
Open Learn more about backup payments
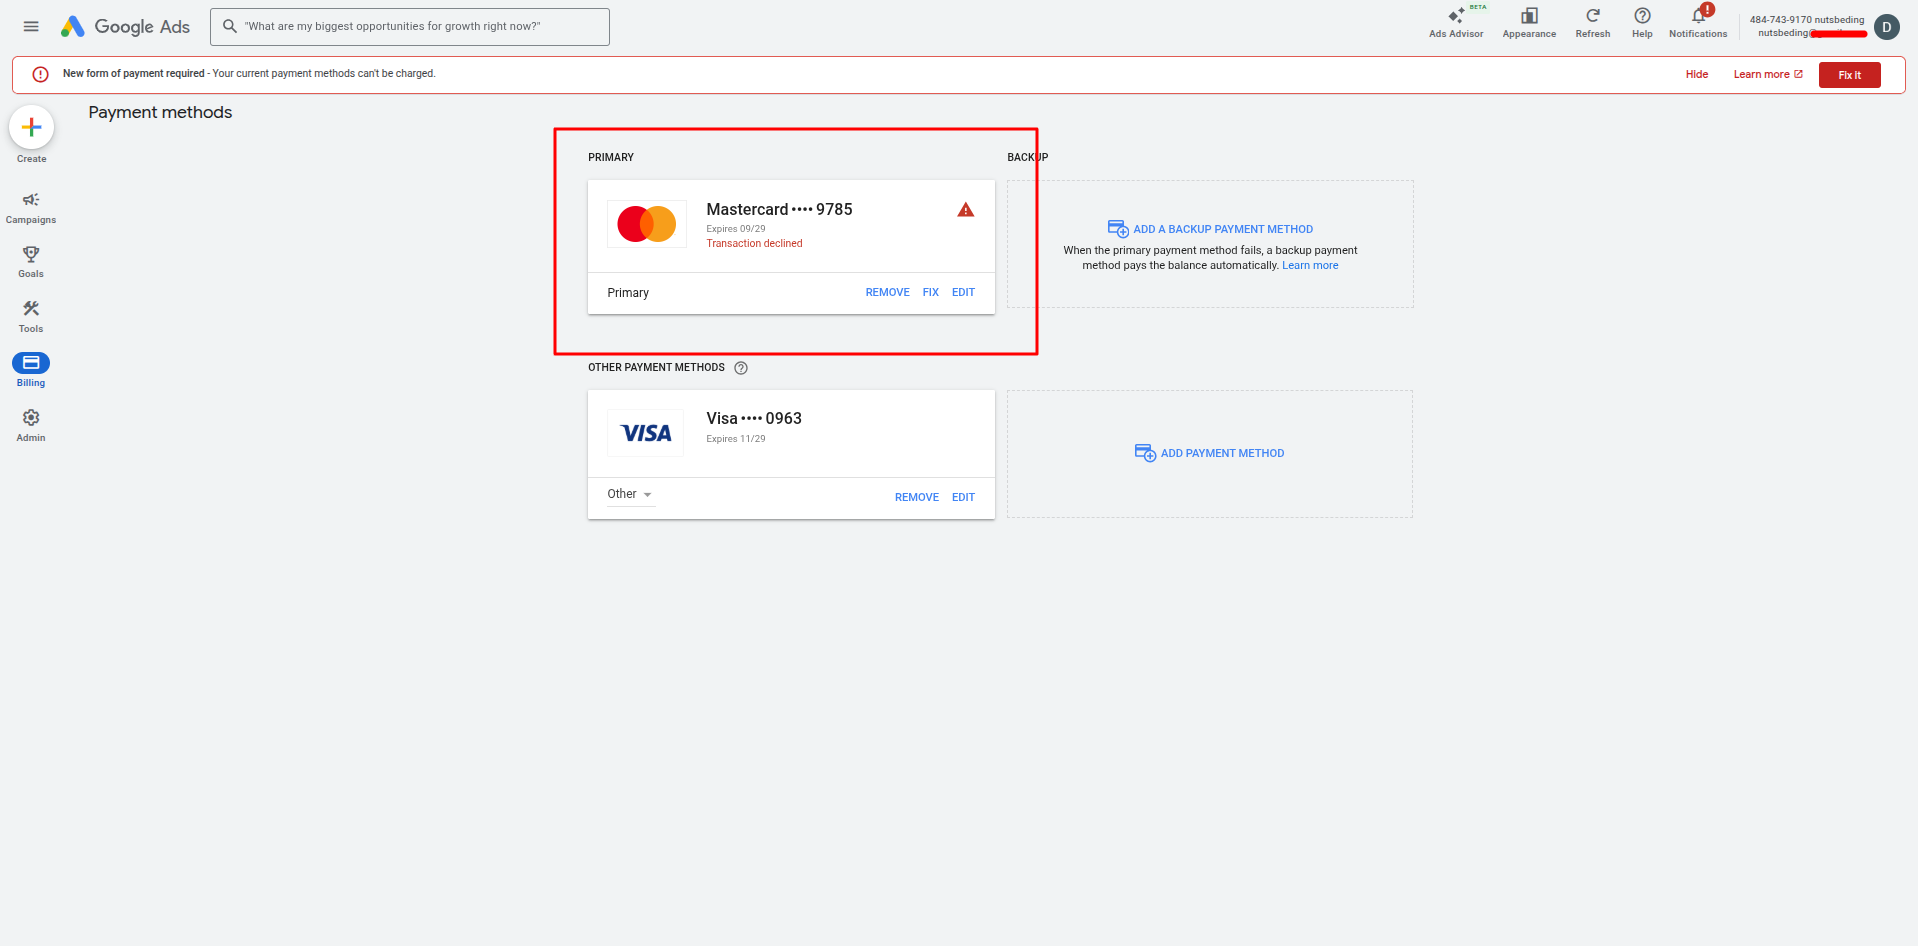[1310, 265]
